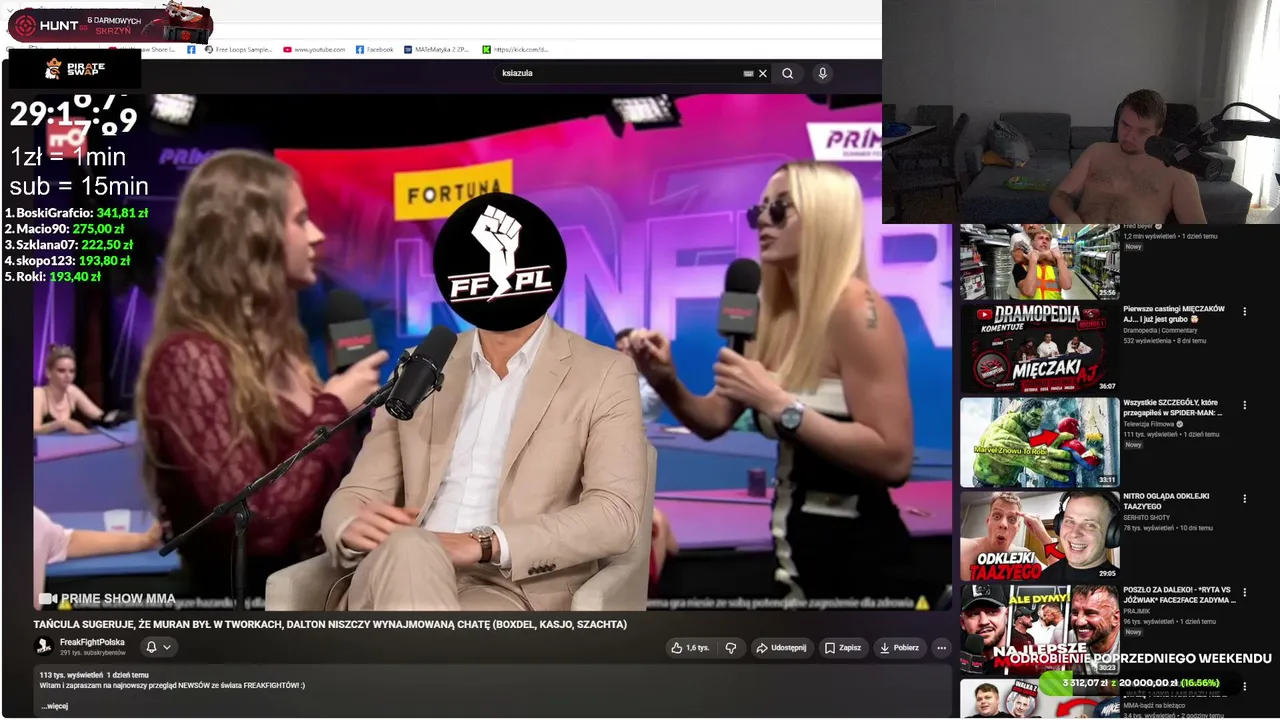Dislike the video with the thumbs-down icon
1280x720 pixels.
click(x=731, y=648)
